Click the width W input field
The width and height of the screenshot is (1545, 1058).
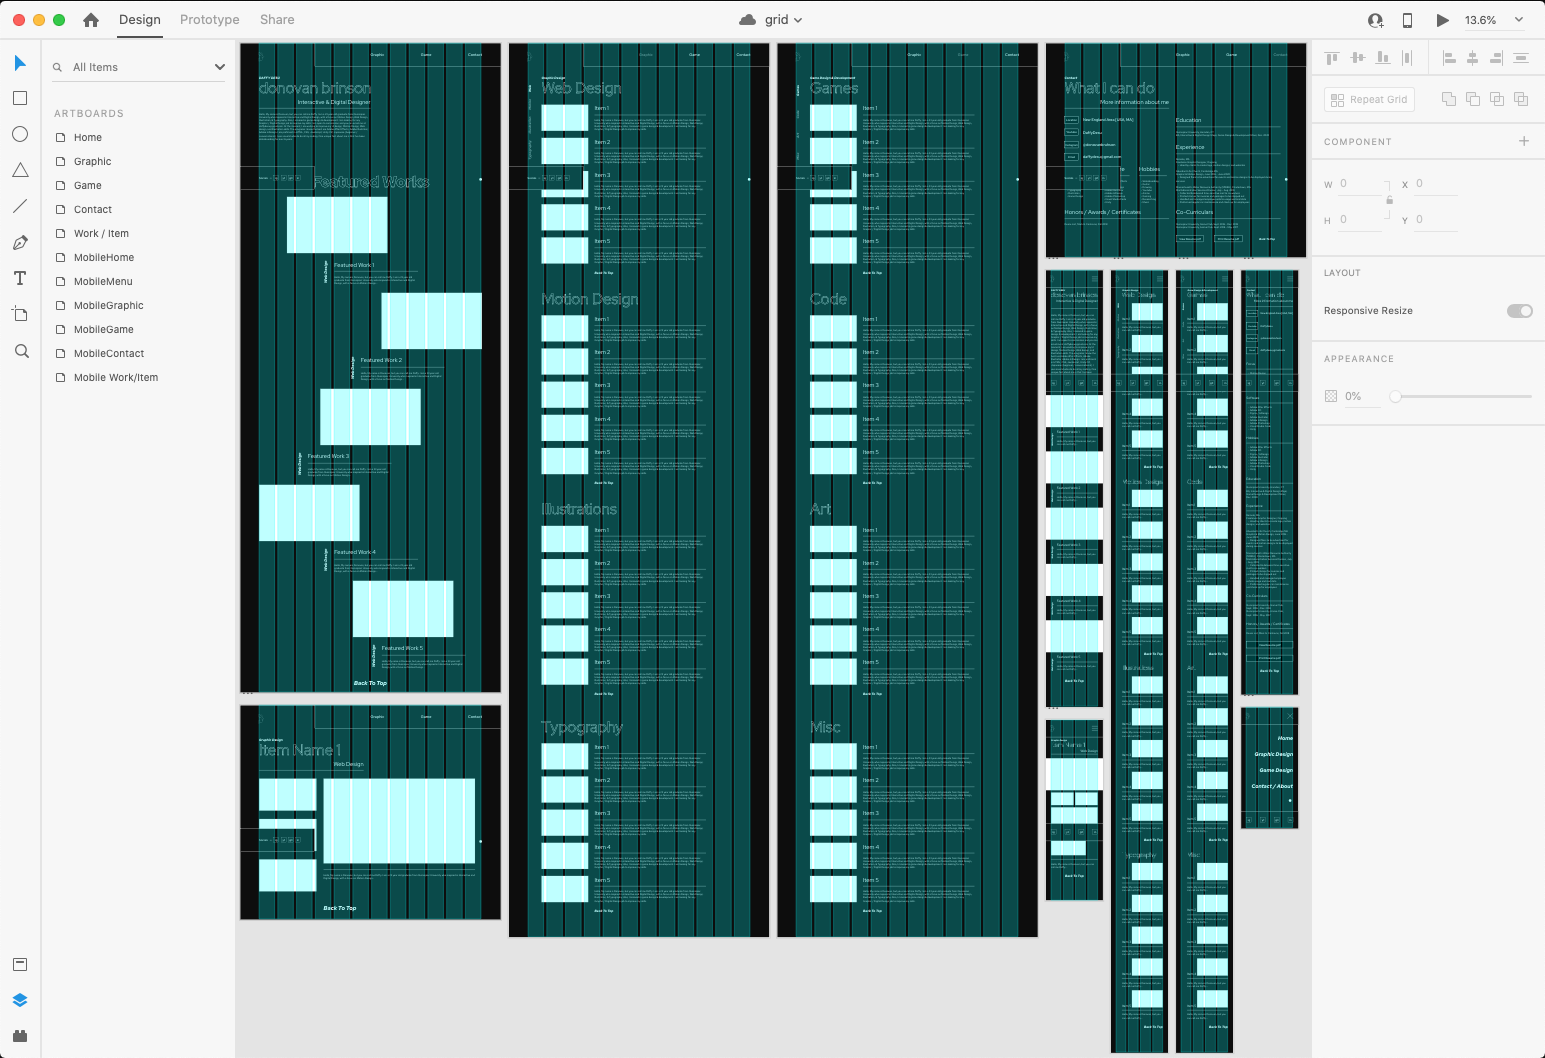point(1361,184)
